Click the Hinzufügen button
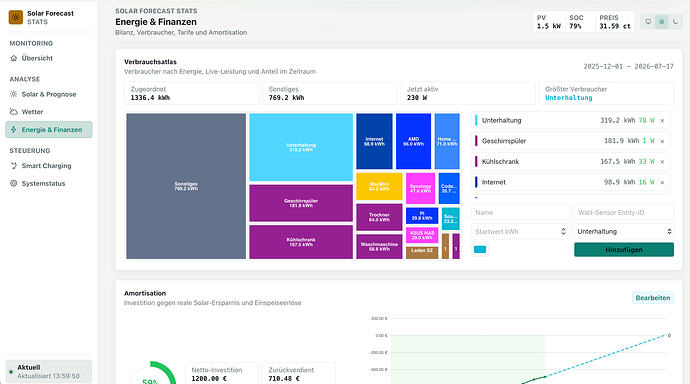 (x=624, y=249)
